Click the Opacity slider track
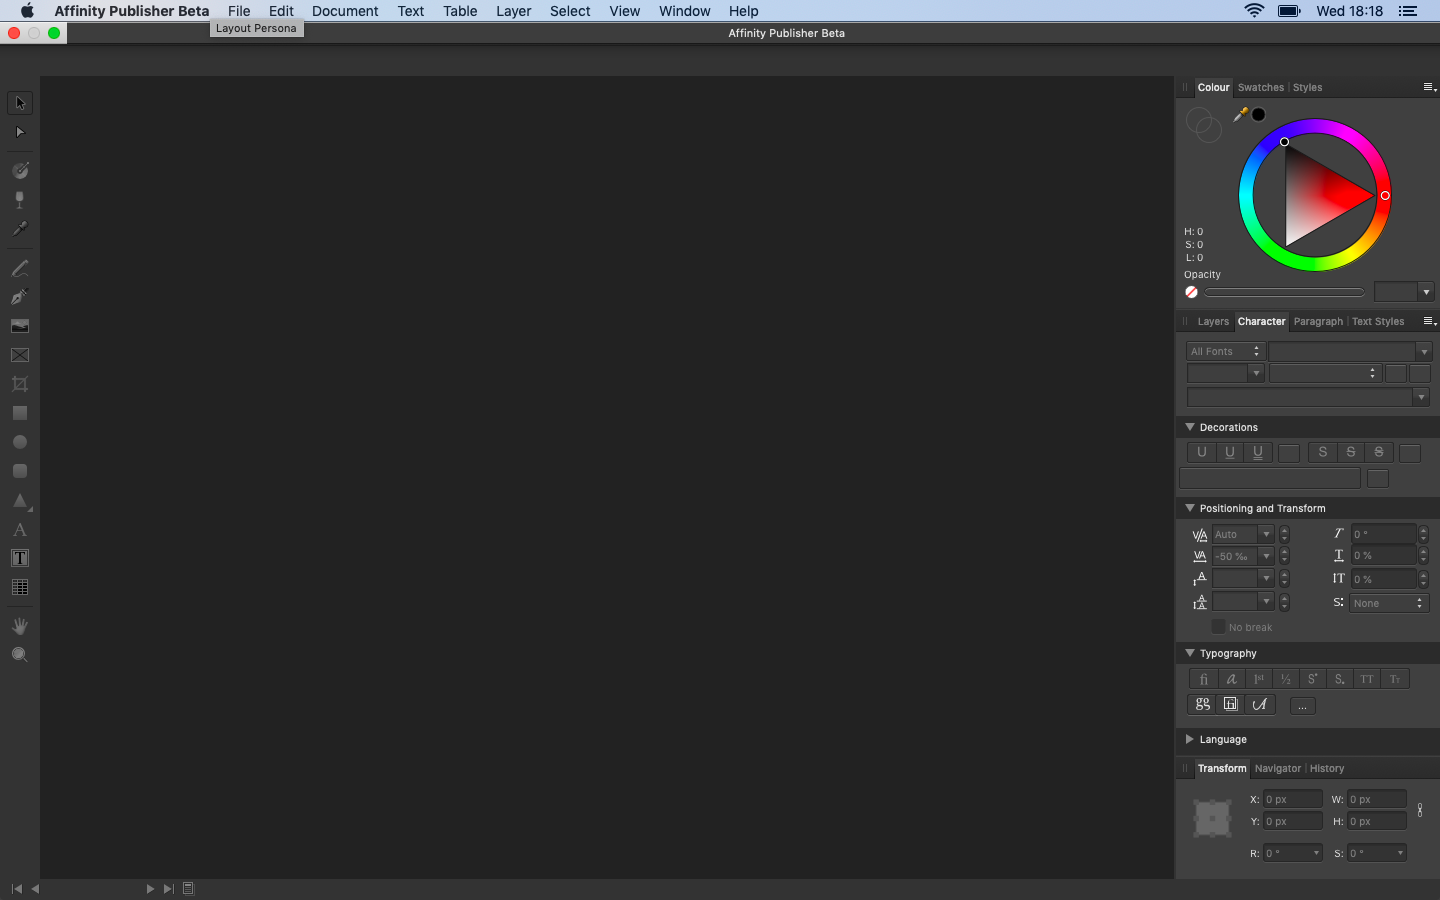1440x900 pixels. click(1284, 292)
